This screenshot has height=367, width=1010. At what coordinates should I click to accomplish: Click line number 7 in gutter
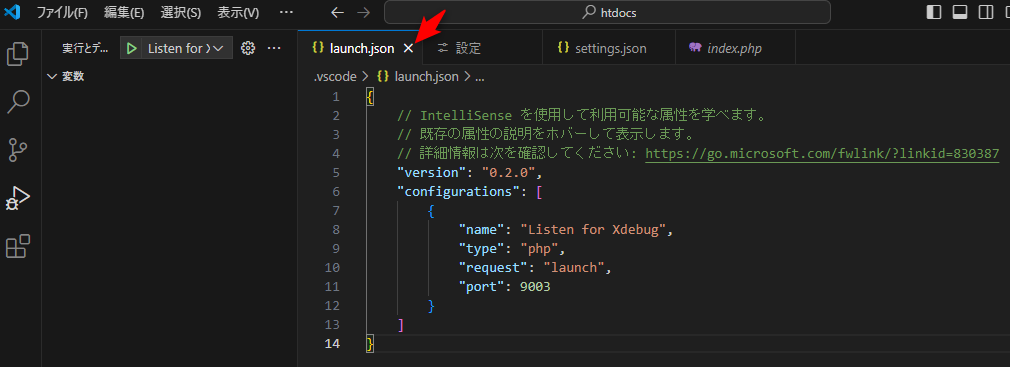click(335, 211)
